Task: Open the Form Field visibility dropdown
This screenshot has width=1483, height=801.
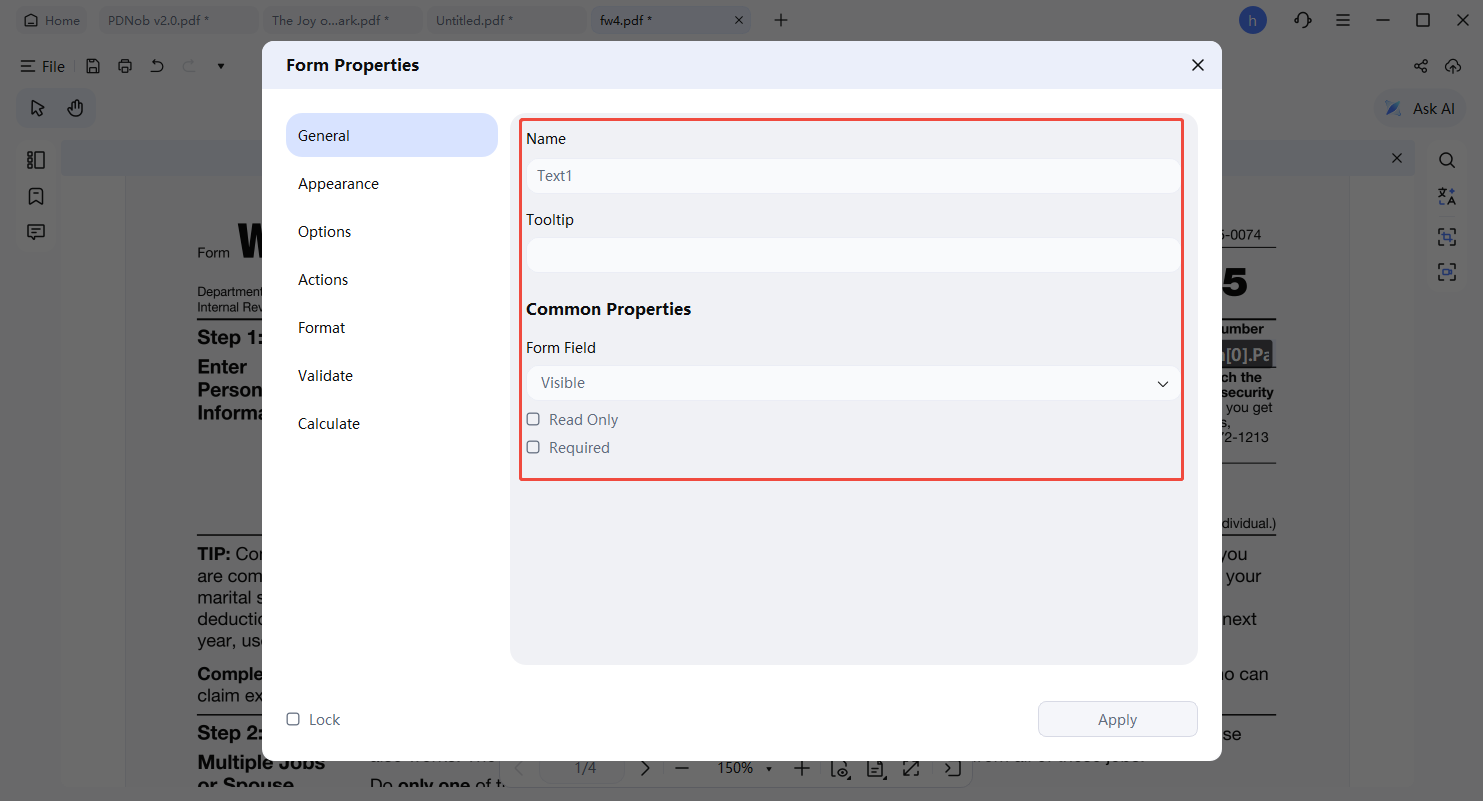Action: (x=1162, y=383)
